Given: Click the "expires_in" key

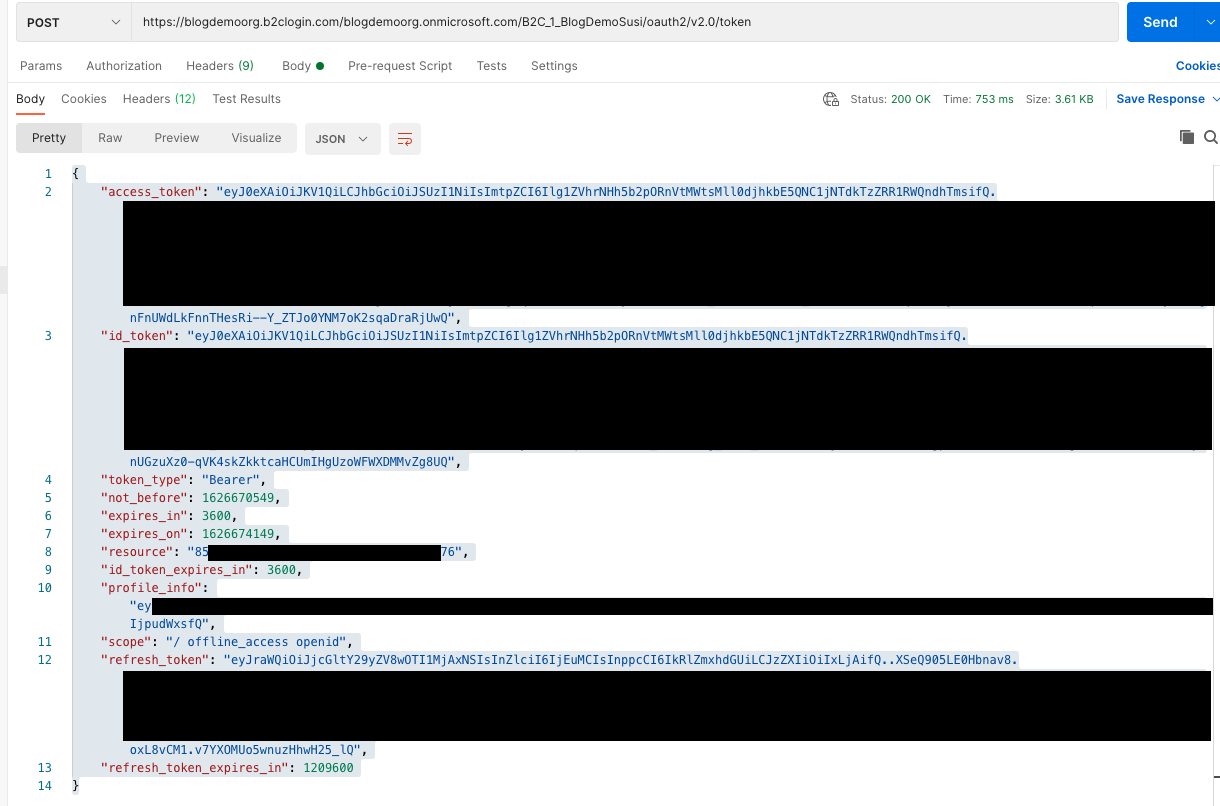Looking at the screenshot, I should 144,516.
